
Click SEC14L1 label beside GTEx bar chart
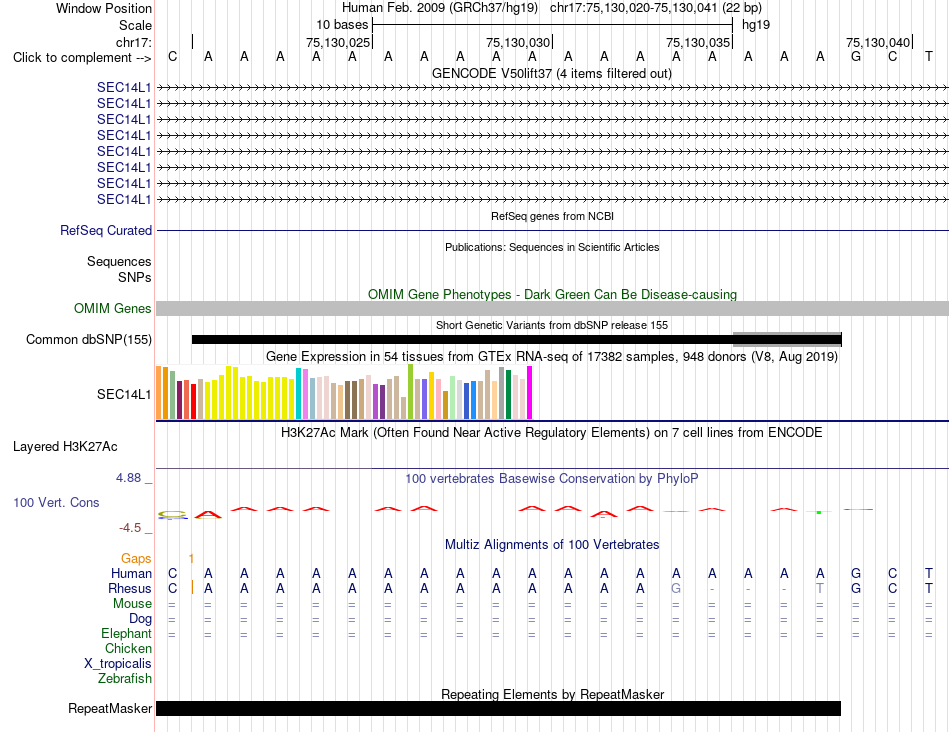pyautogui.click(x=124, y=394)
